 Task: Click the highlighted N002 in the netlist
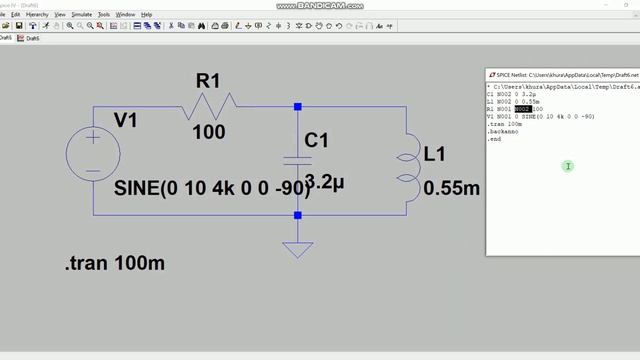pos(523,109)
